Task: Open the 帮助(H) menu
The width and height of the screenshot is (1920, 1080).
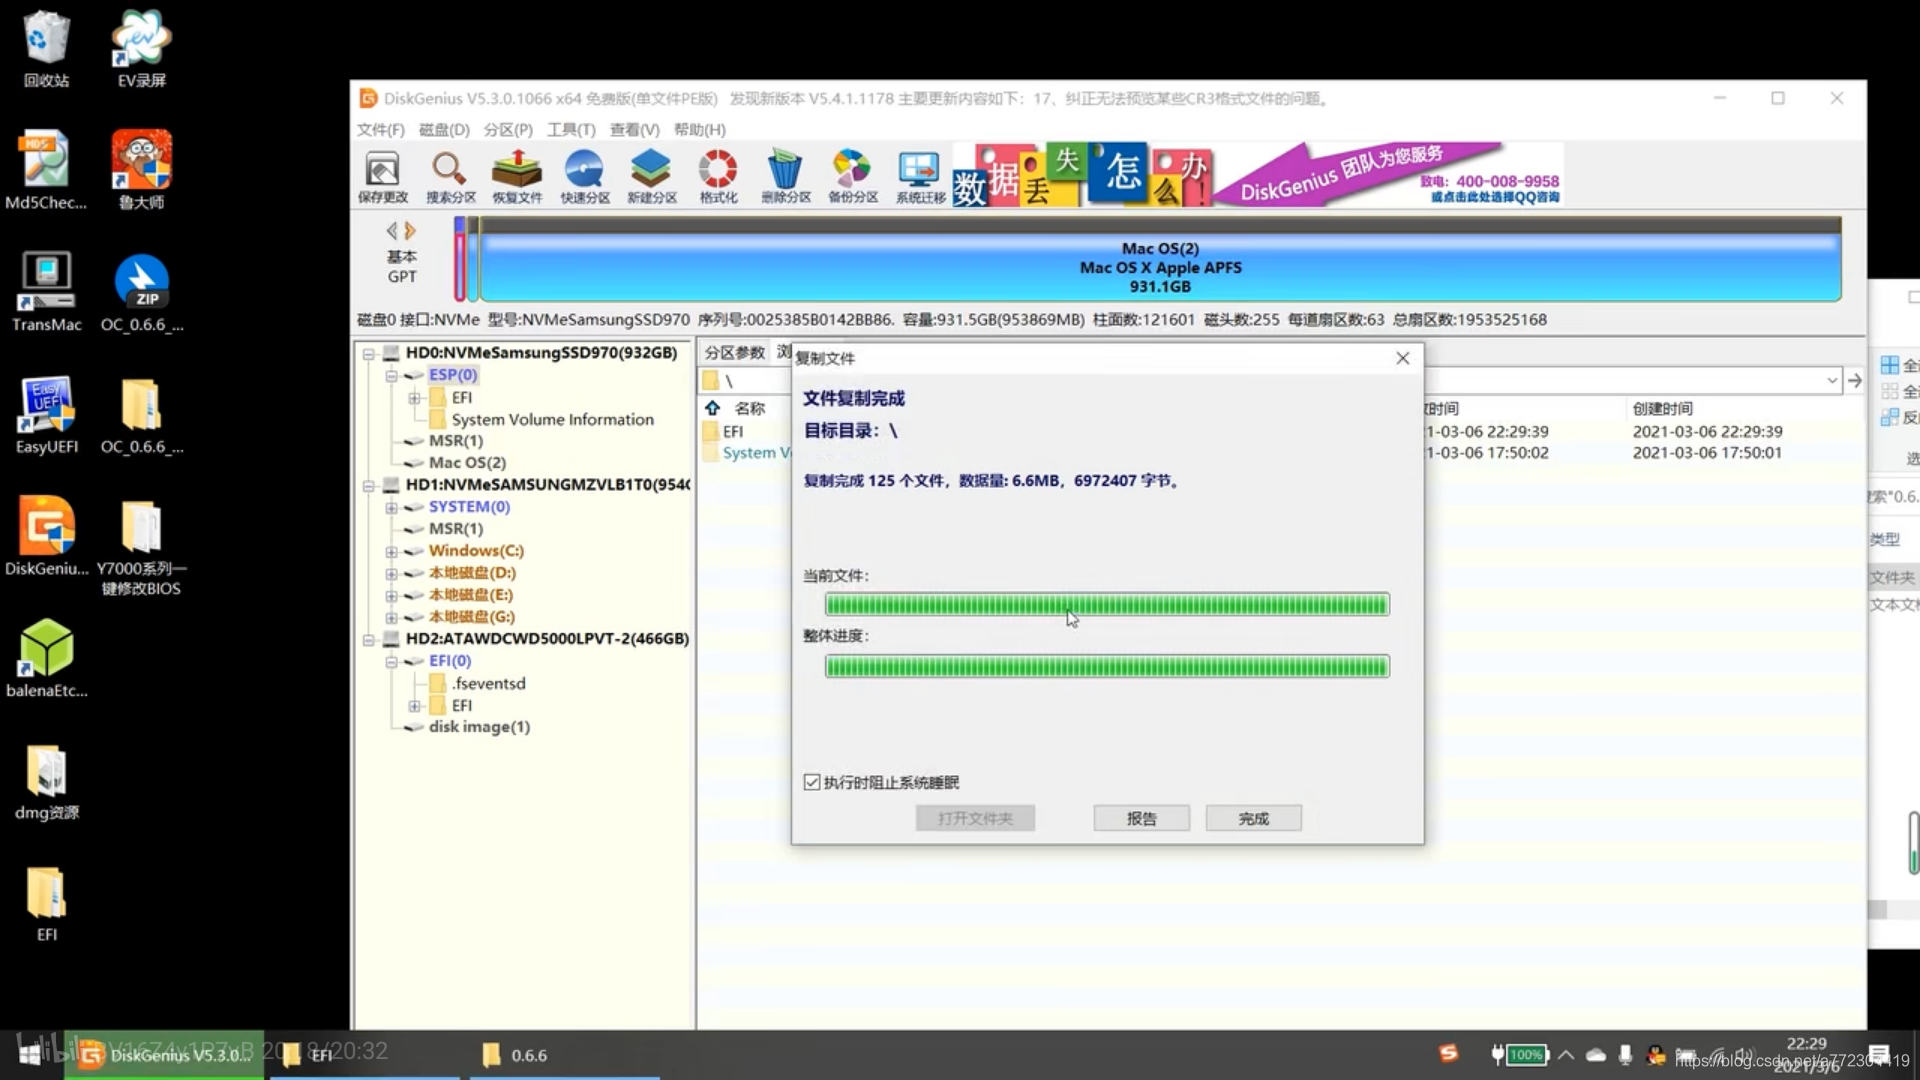Action: 699,129
